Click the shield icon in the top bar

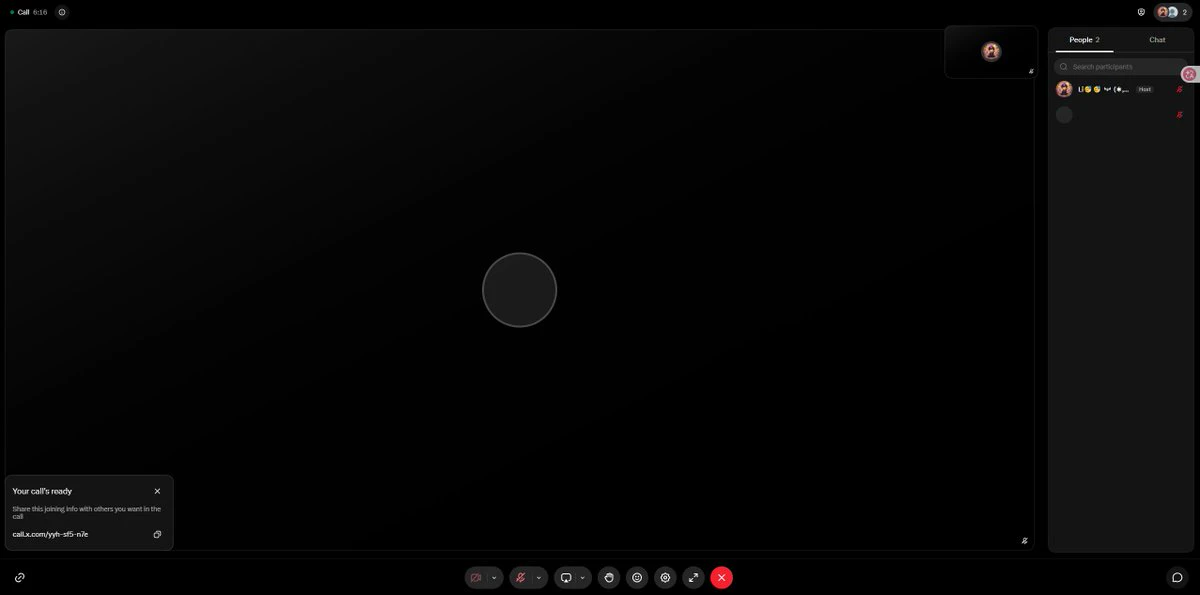pyautogui.click(x=1141, y=12)
